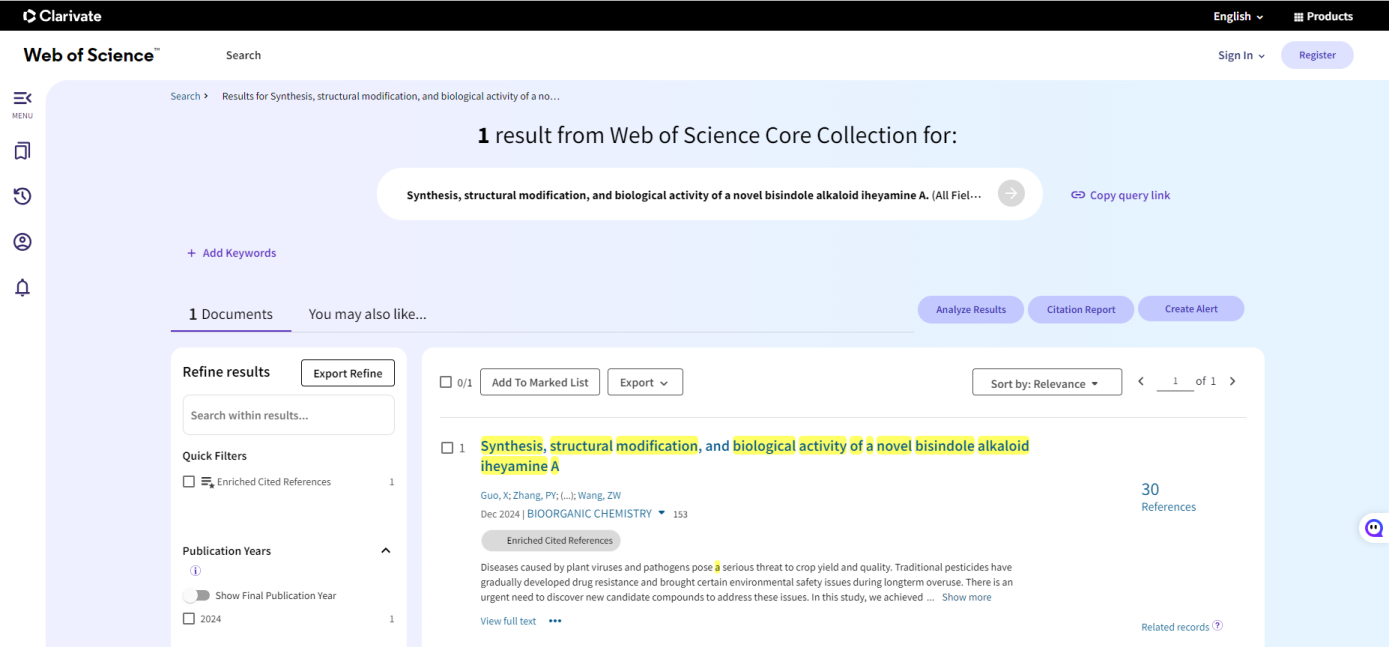Click the "Dec 2024" publication date text
Image resolution: width=1389 pixels, height=647 pixels.
(x=500, y=514)
